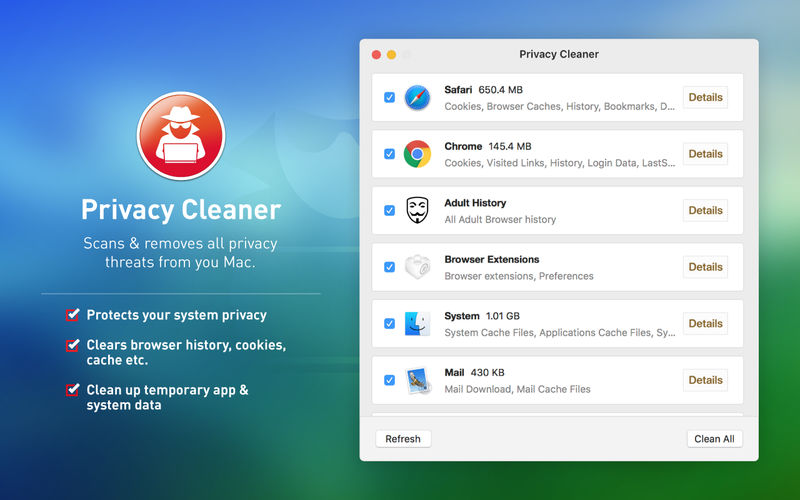
Task: Uncheck the Safari checkbox
Action: tap(389, 97)
